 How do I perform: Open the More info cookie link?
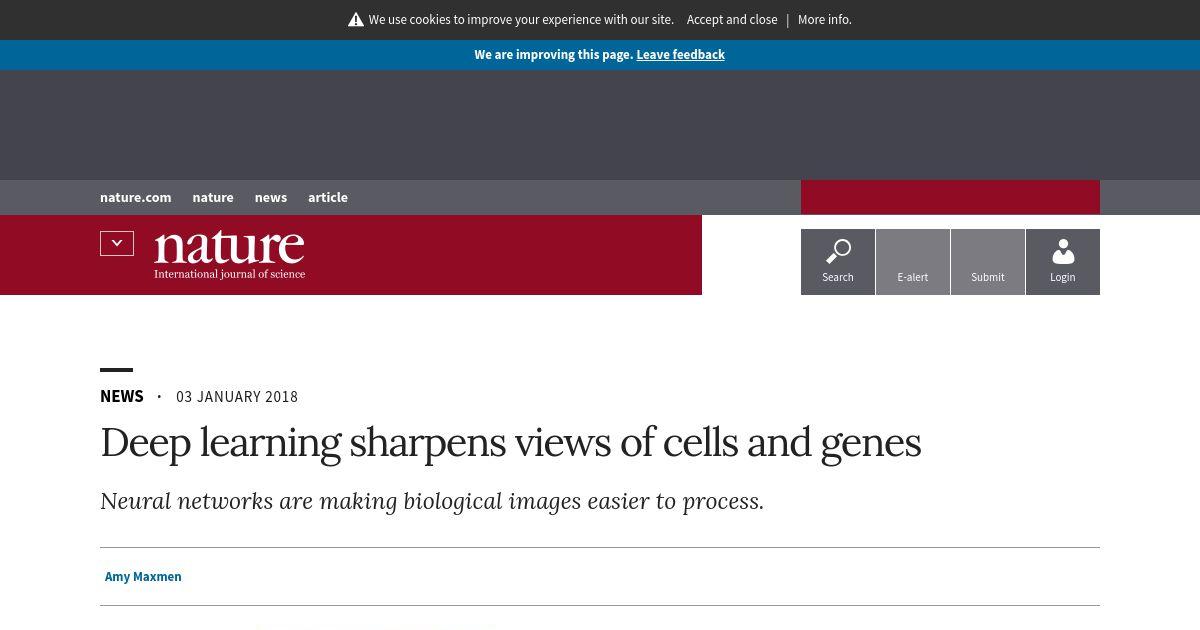[825, 20]
